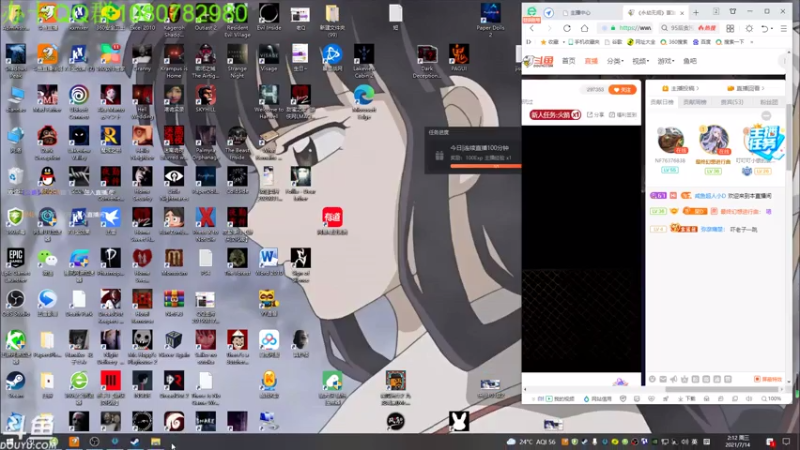Open the 360搜索 bookmark
The height and width of the screenshot is (450, 800).
pyautogui.click(x=673, y=42)
